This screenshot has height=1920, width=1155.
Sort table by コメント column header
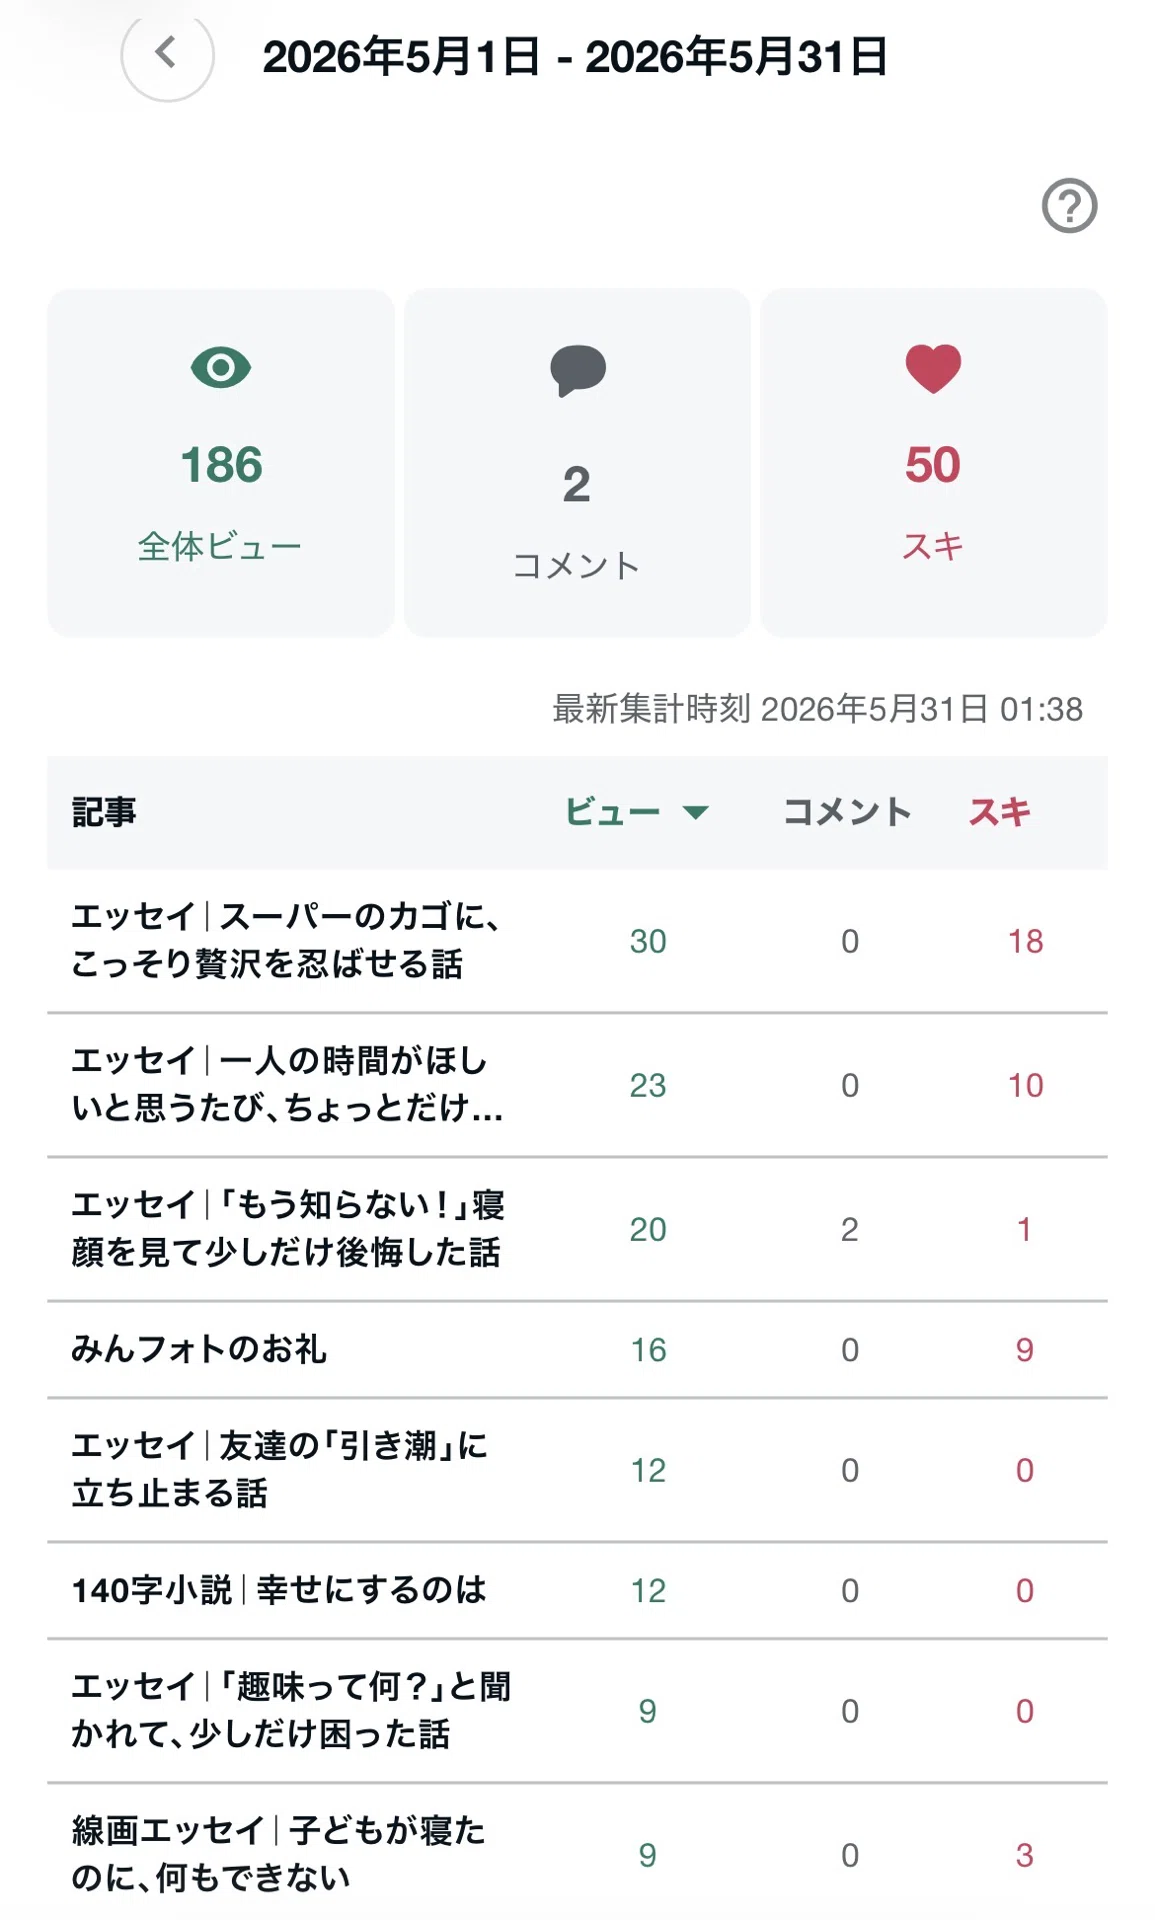(847, 812)
